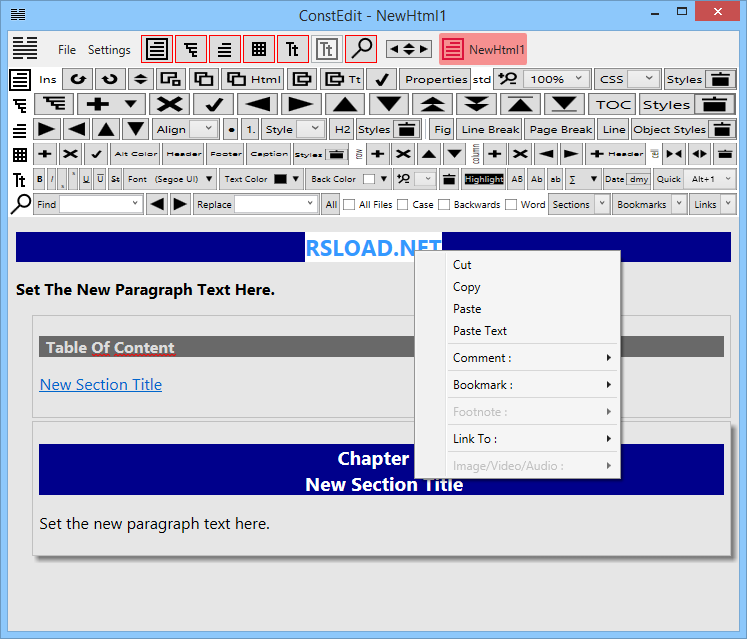This screenshot has width=747, height=639.
Task: Open the Settings menu
Action: click(109, 50)
